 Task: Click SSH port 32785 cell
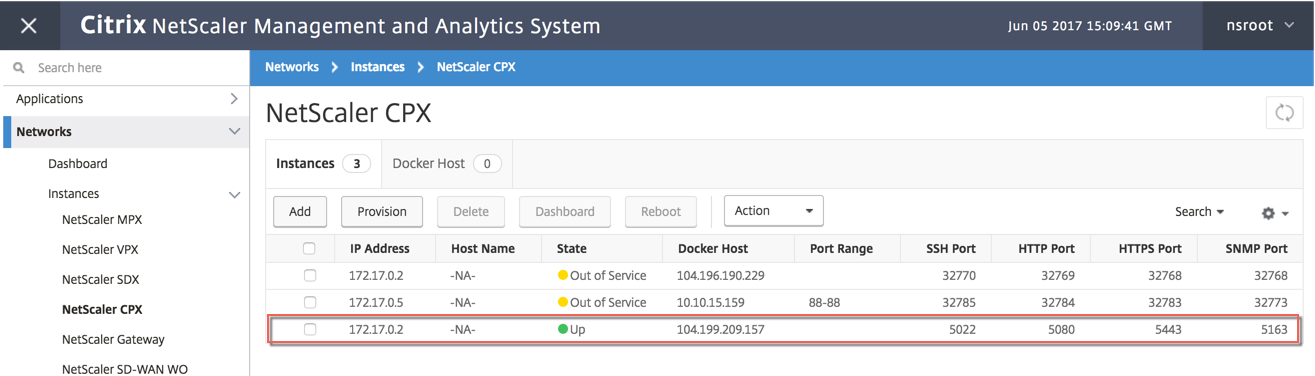(x=958, y=302)
